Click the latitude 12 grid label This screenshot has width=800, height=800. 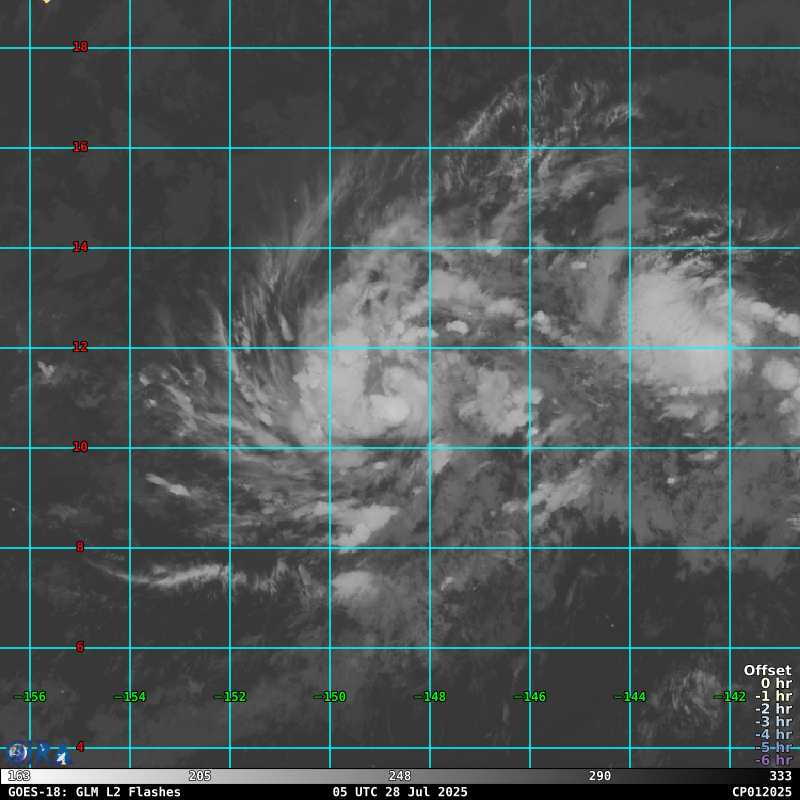(80, 347)
